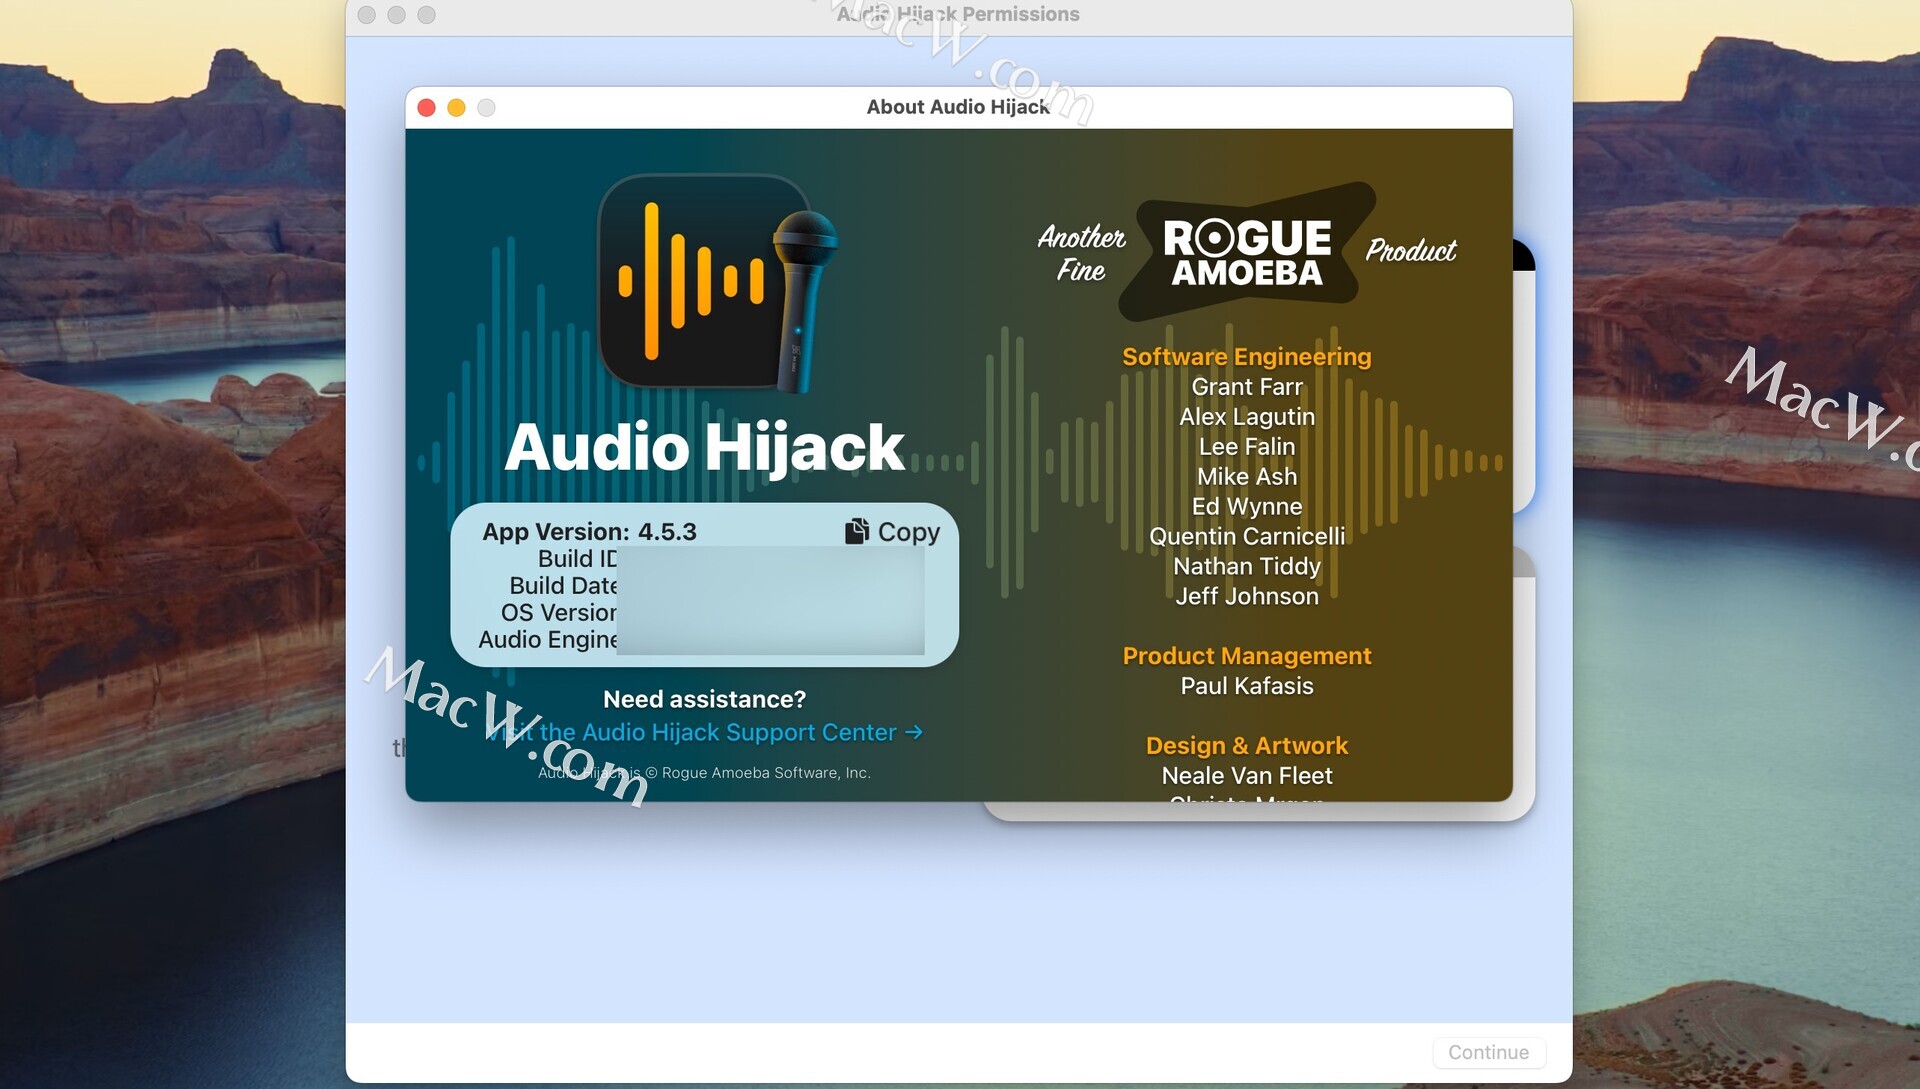Click the name 'Grant Farr'
This screenshot has height=1089, width=1920.
click(1246, 387)
